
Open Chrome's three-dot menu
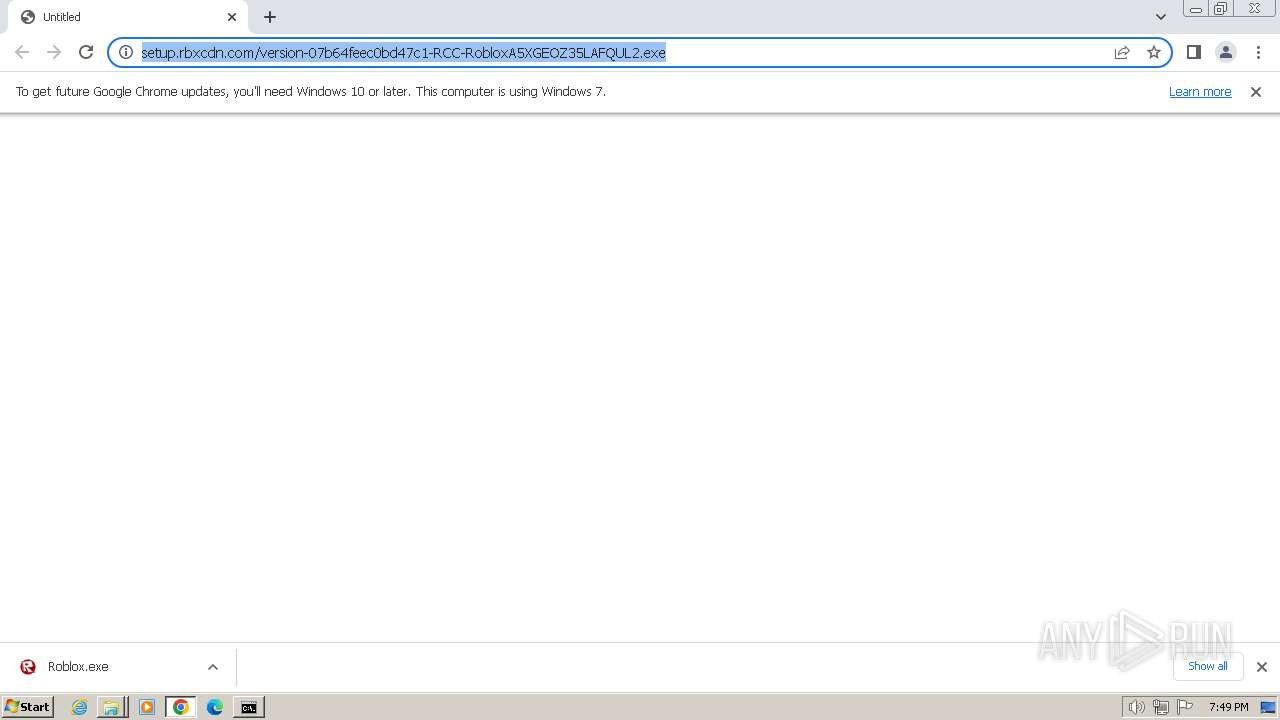point(1258,52)
